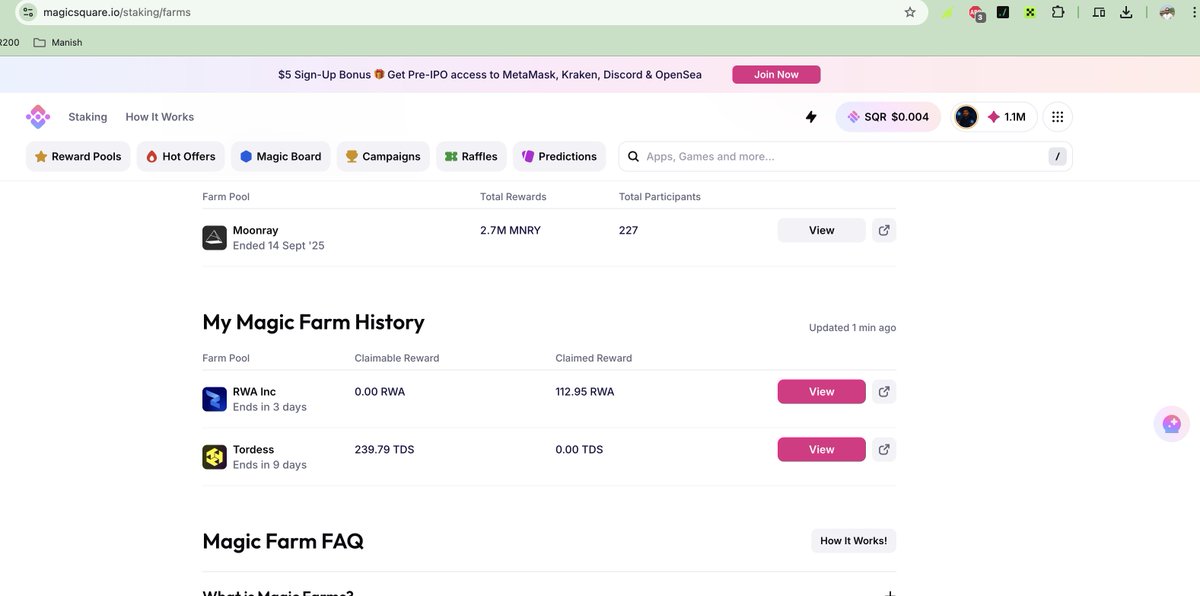1200x596 pixels.
Task: Click the '0.00 TDS' claimed reward value
Action: [x=579, y=450]
